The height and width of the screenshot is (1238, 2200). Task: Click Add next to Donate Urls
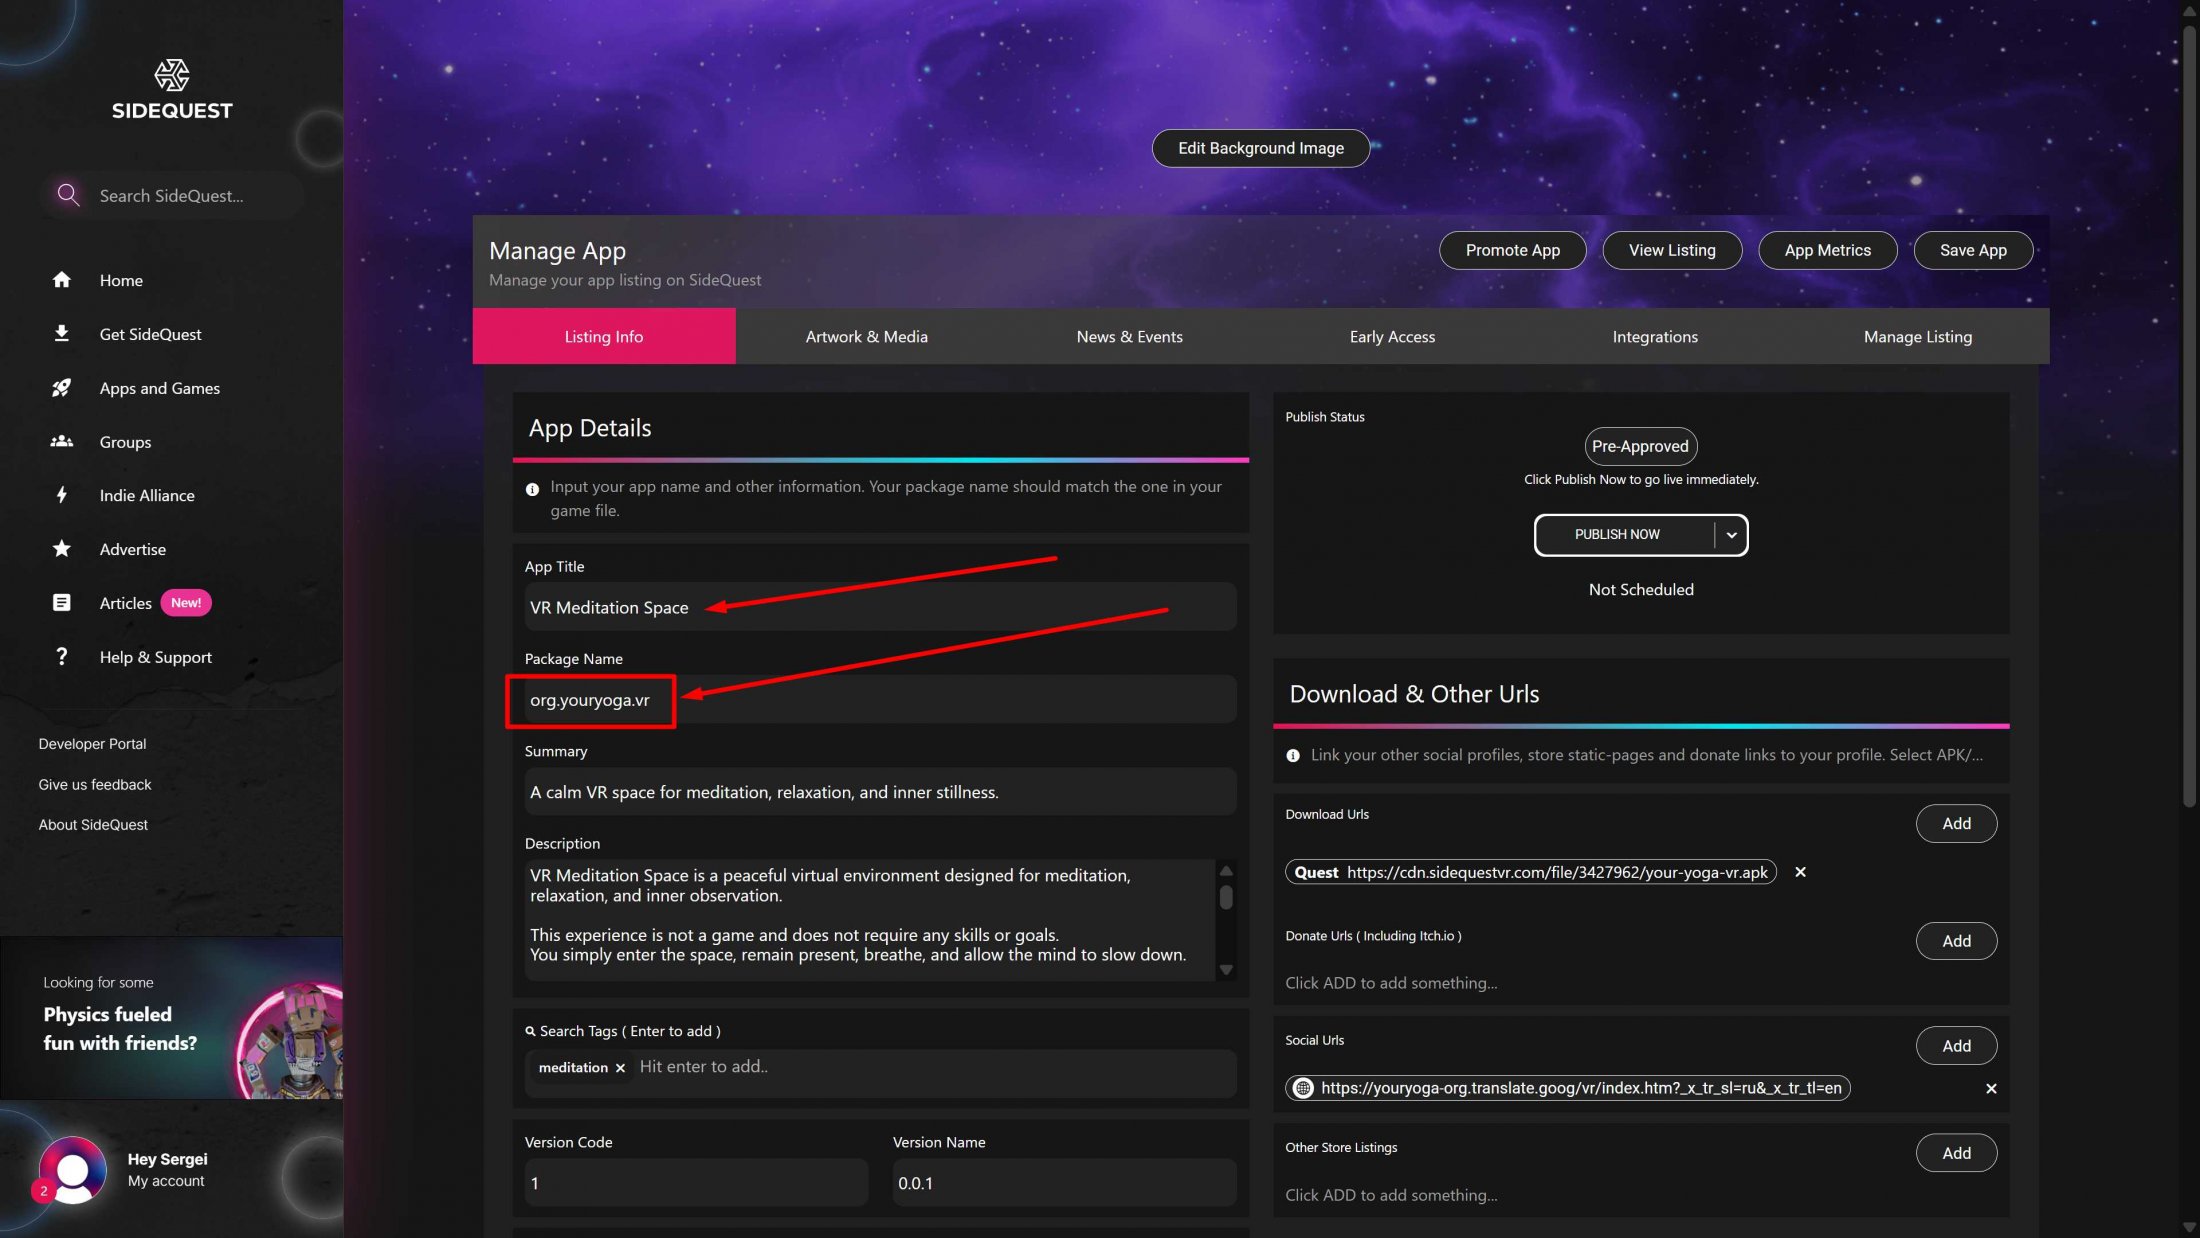tap(1955, 940)
